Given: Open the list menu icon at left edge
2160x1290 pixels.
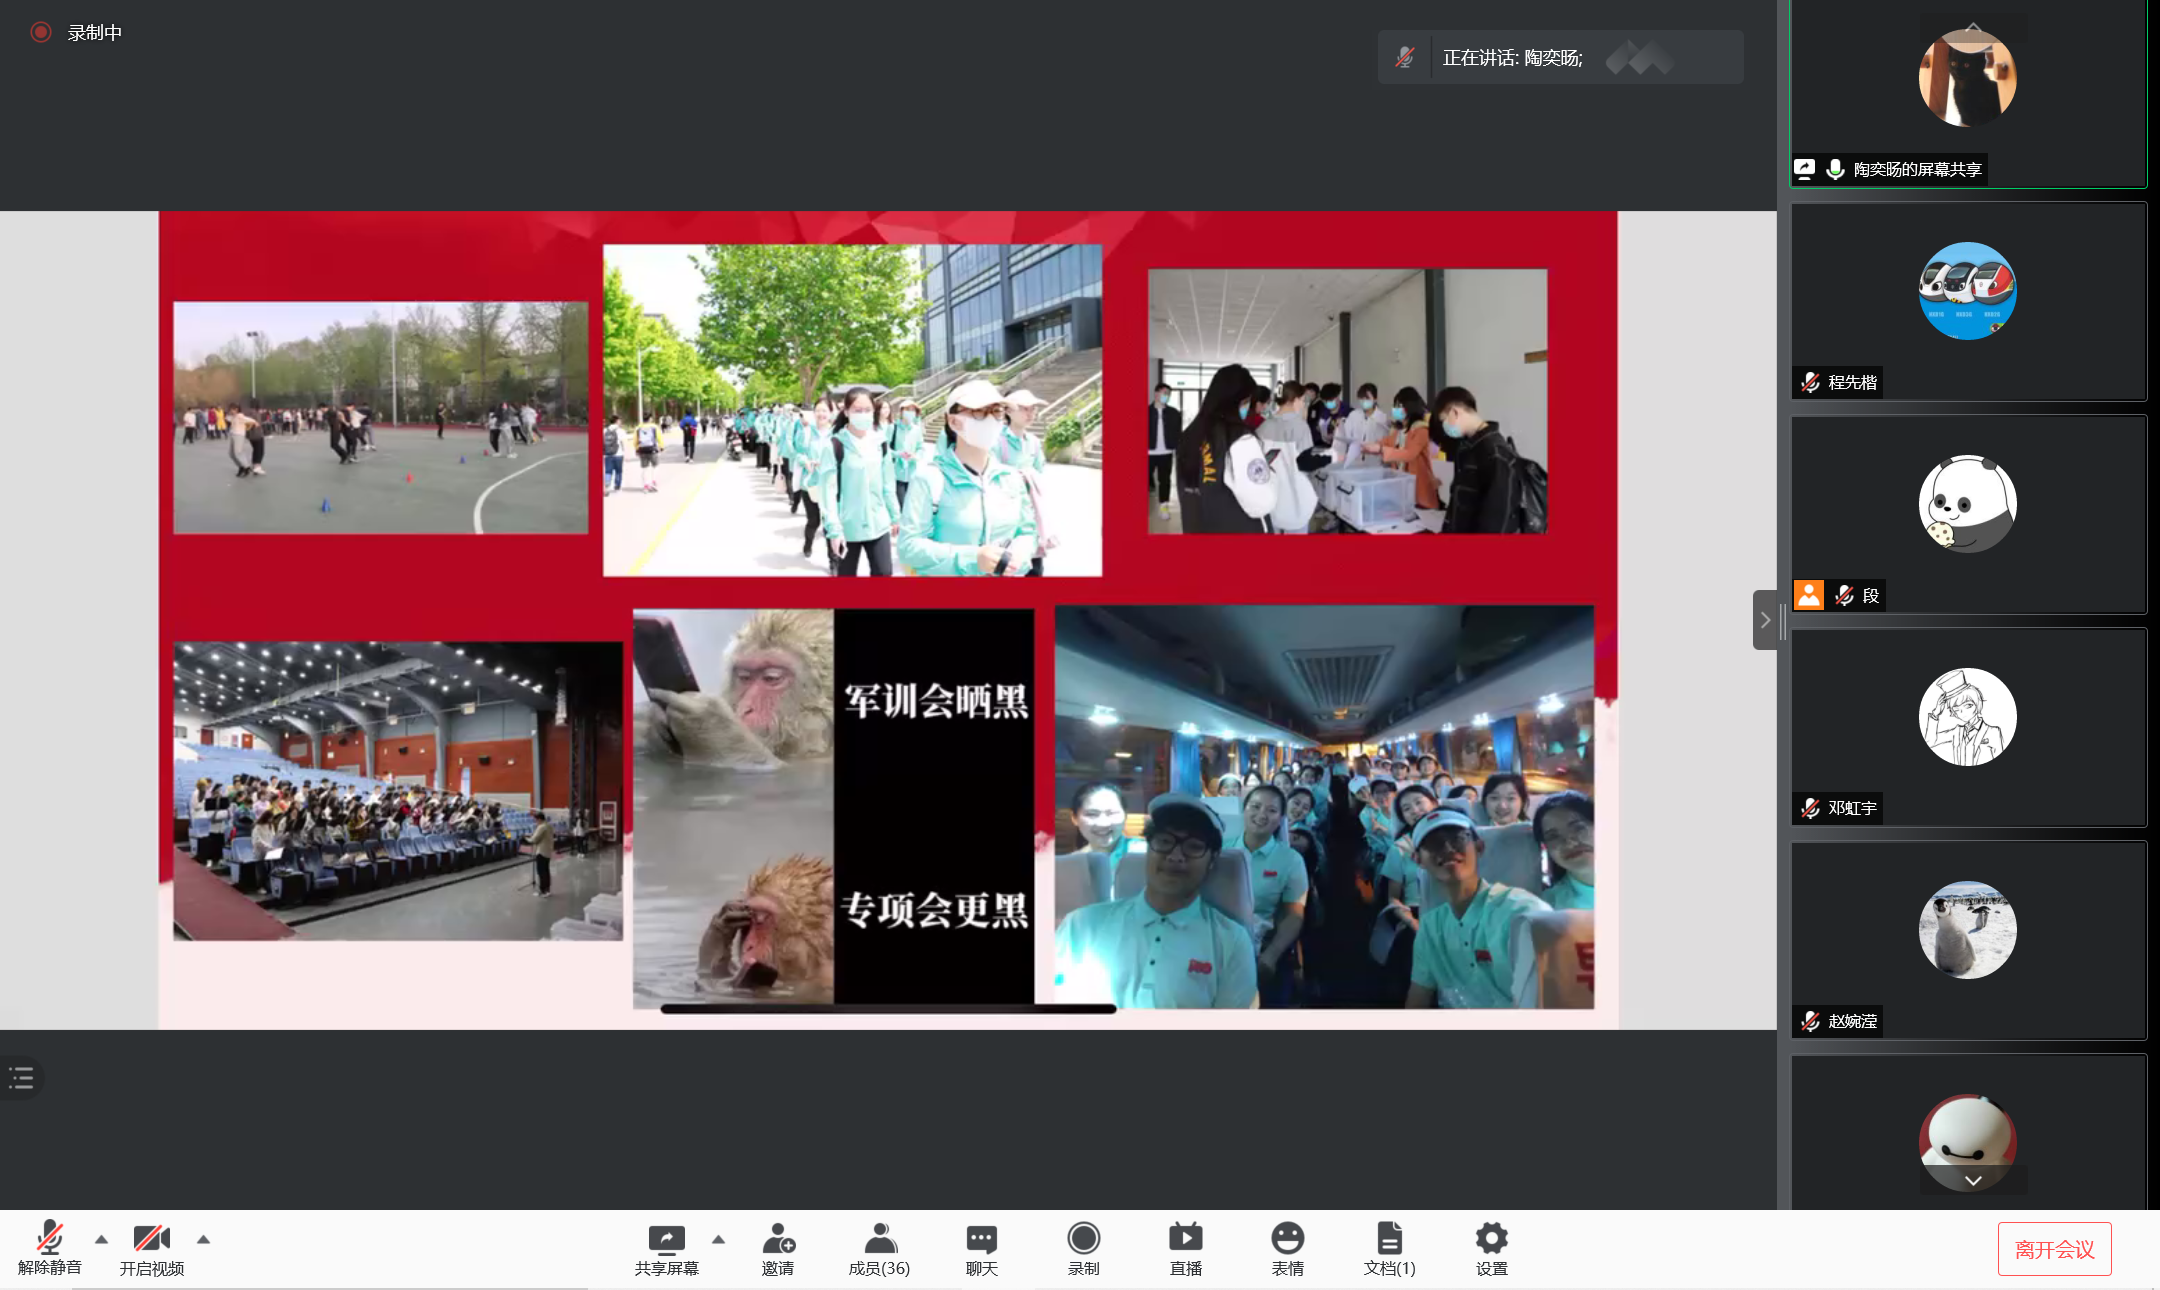Looking at the screenshot, I should [x=21, y=1078].
